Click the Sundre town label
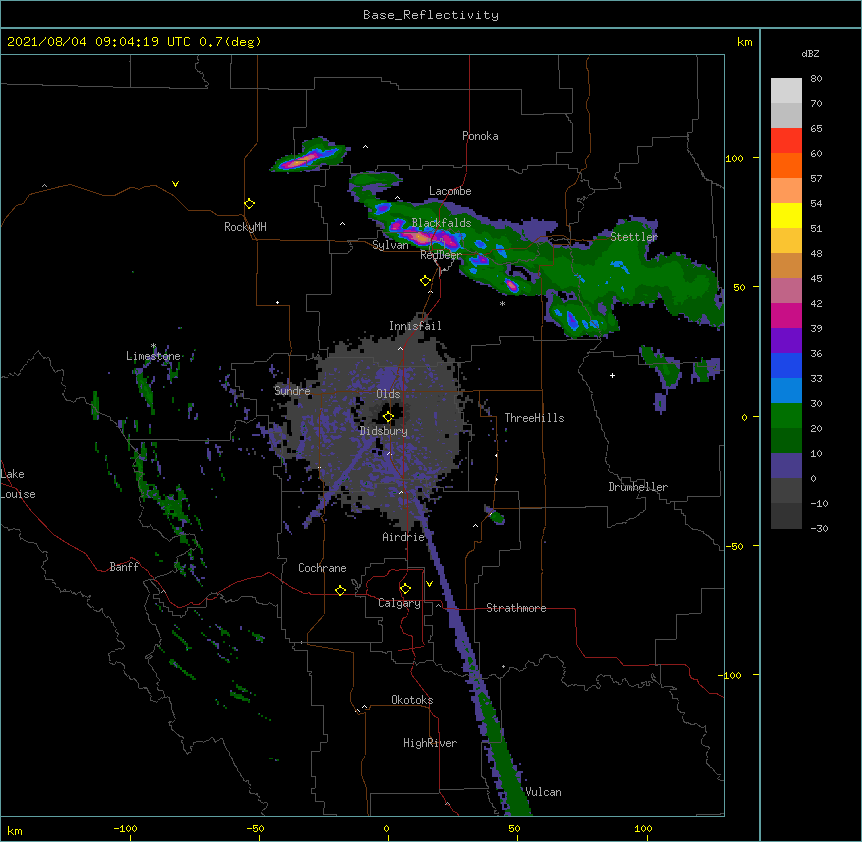The image size is (862, 842). 292,391
